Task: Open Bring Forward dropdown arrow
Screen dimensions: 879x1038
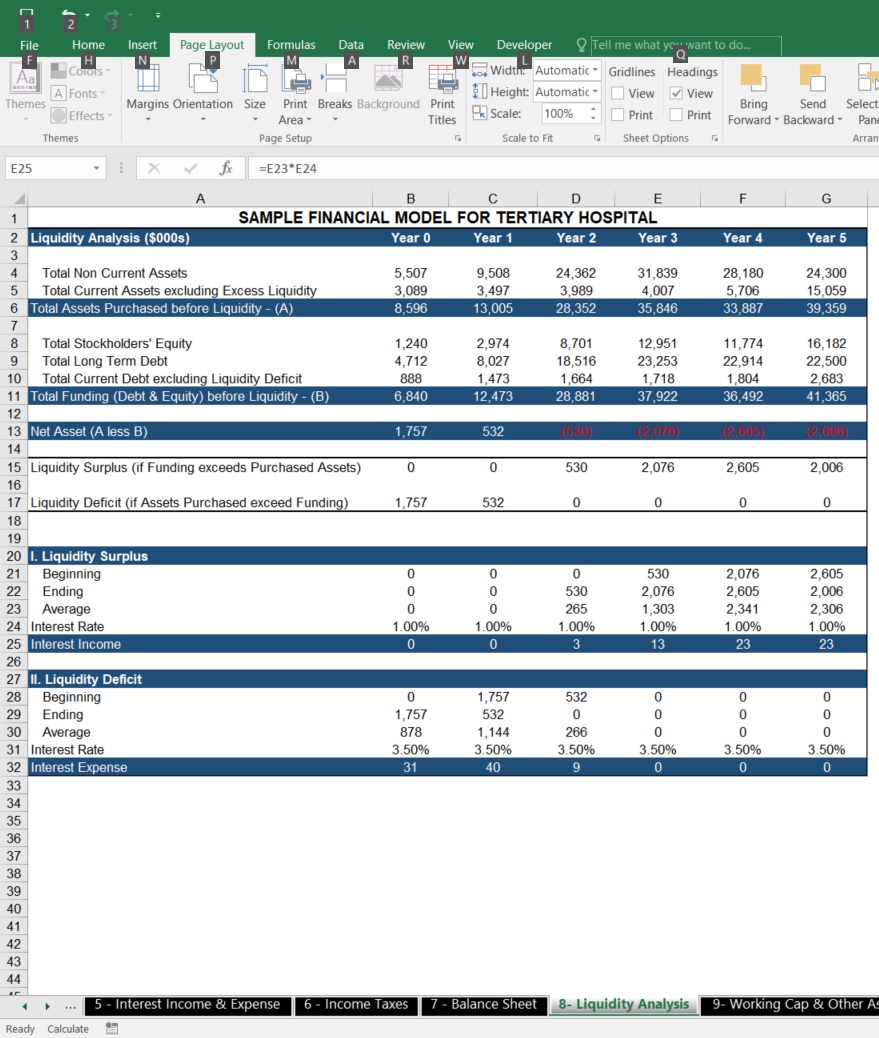Action: coord(776,120)
